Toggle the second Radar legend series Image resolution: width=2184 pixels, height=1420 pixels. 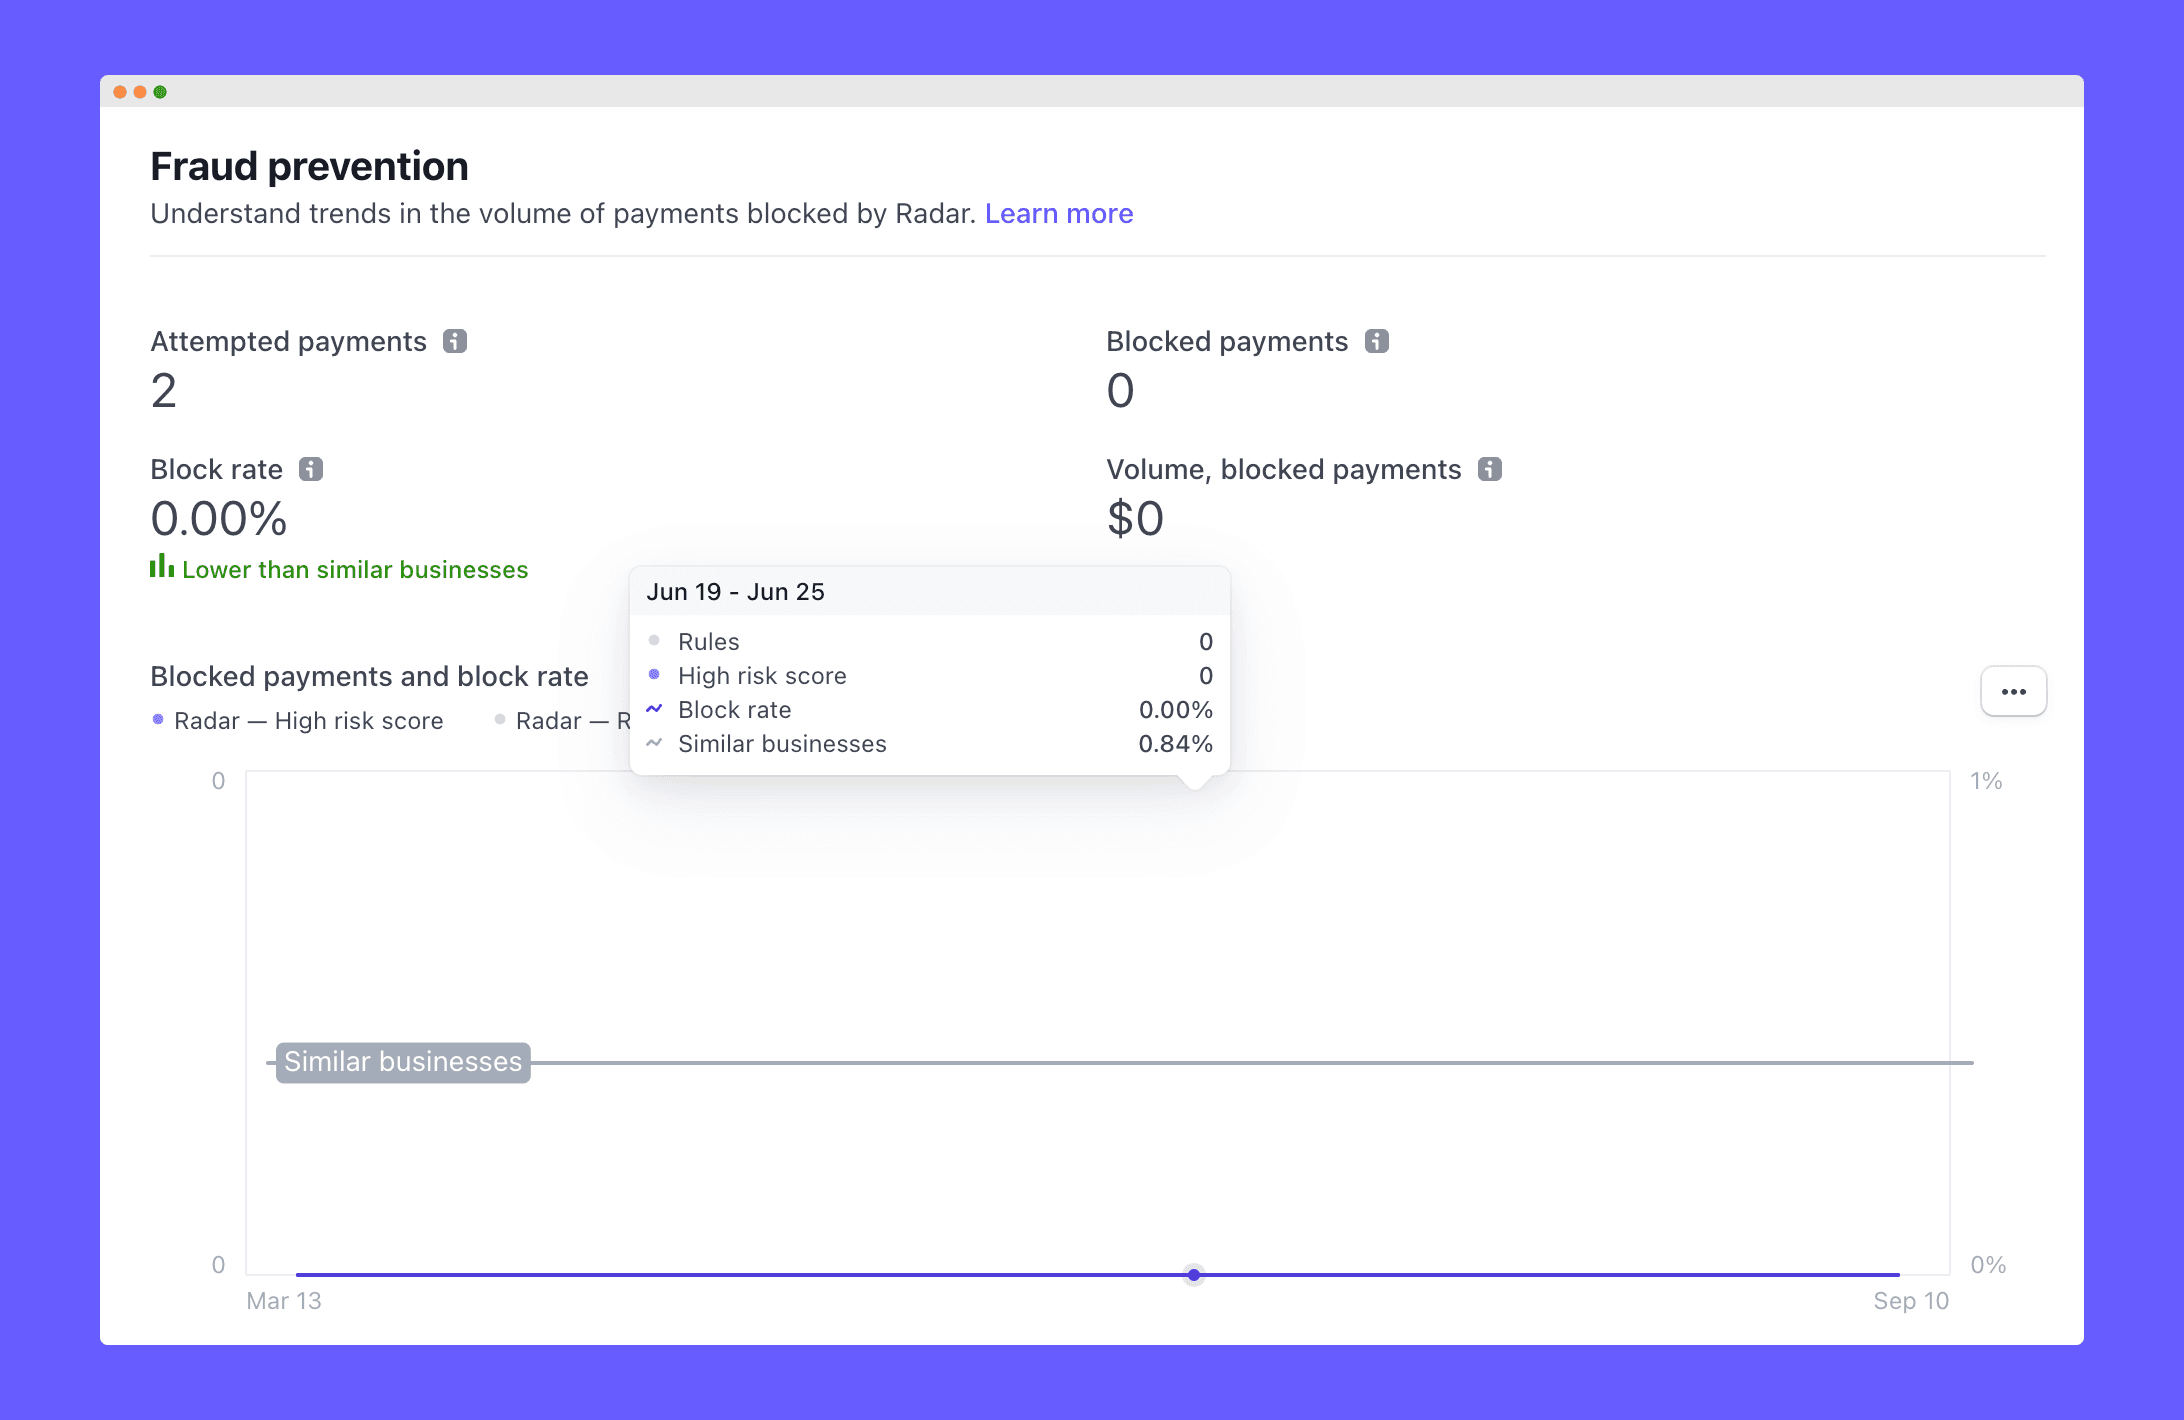(x=560, y=720)
